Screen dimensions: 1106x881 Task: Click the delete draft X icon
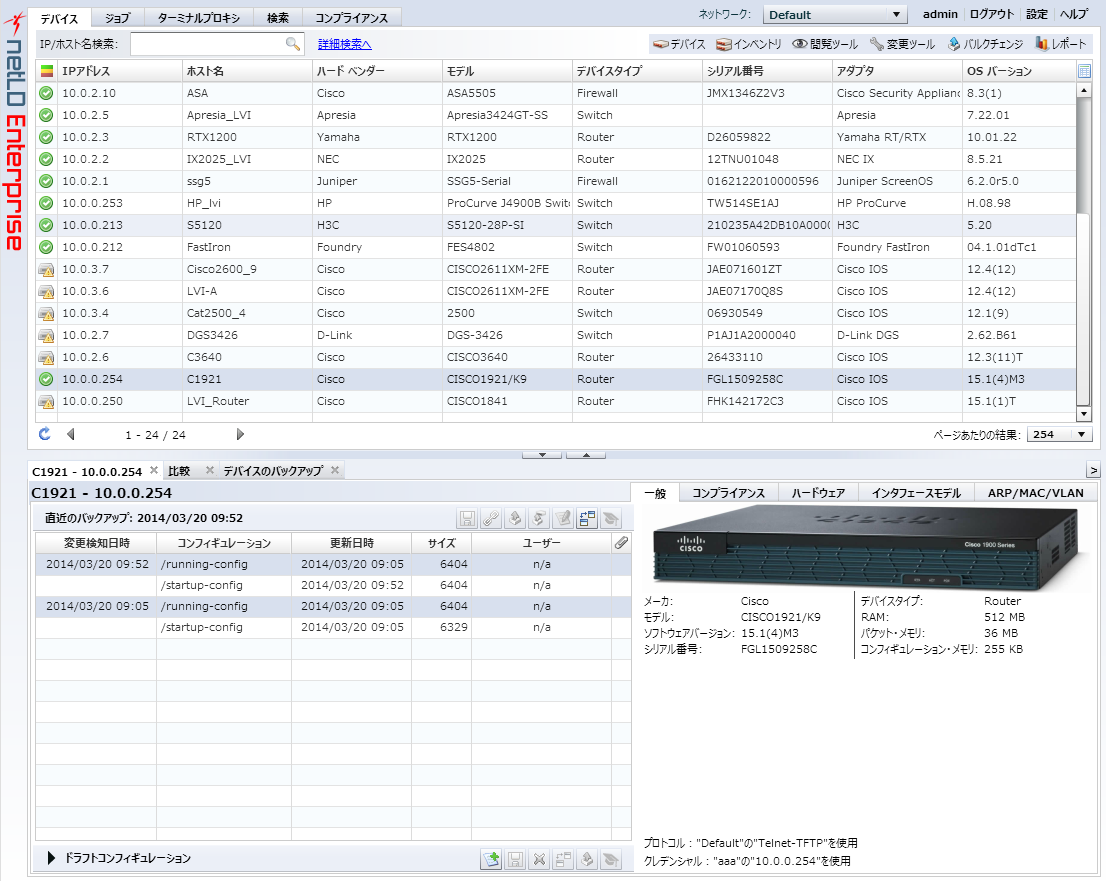[540, 859]
